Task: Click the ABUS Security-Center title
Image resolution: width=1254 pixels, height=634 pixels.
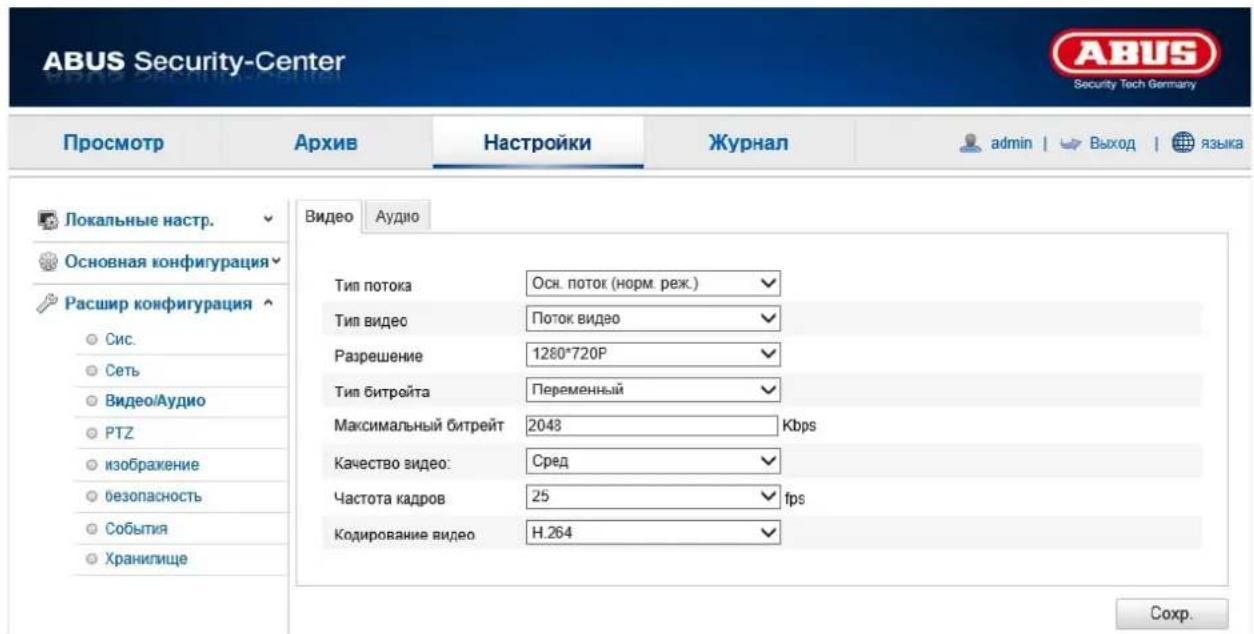Action: pos(194,63)
